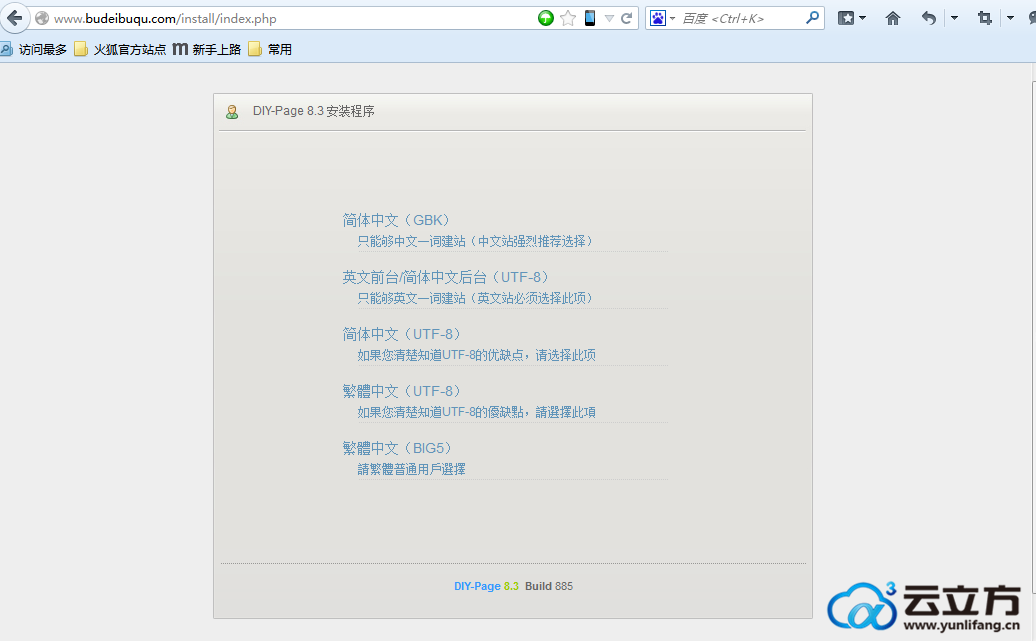
Task: Click the installer user icon in header
Action: coord(232,112)
